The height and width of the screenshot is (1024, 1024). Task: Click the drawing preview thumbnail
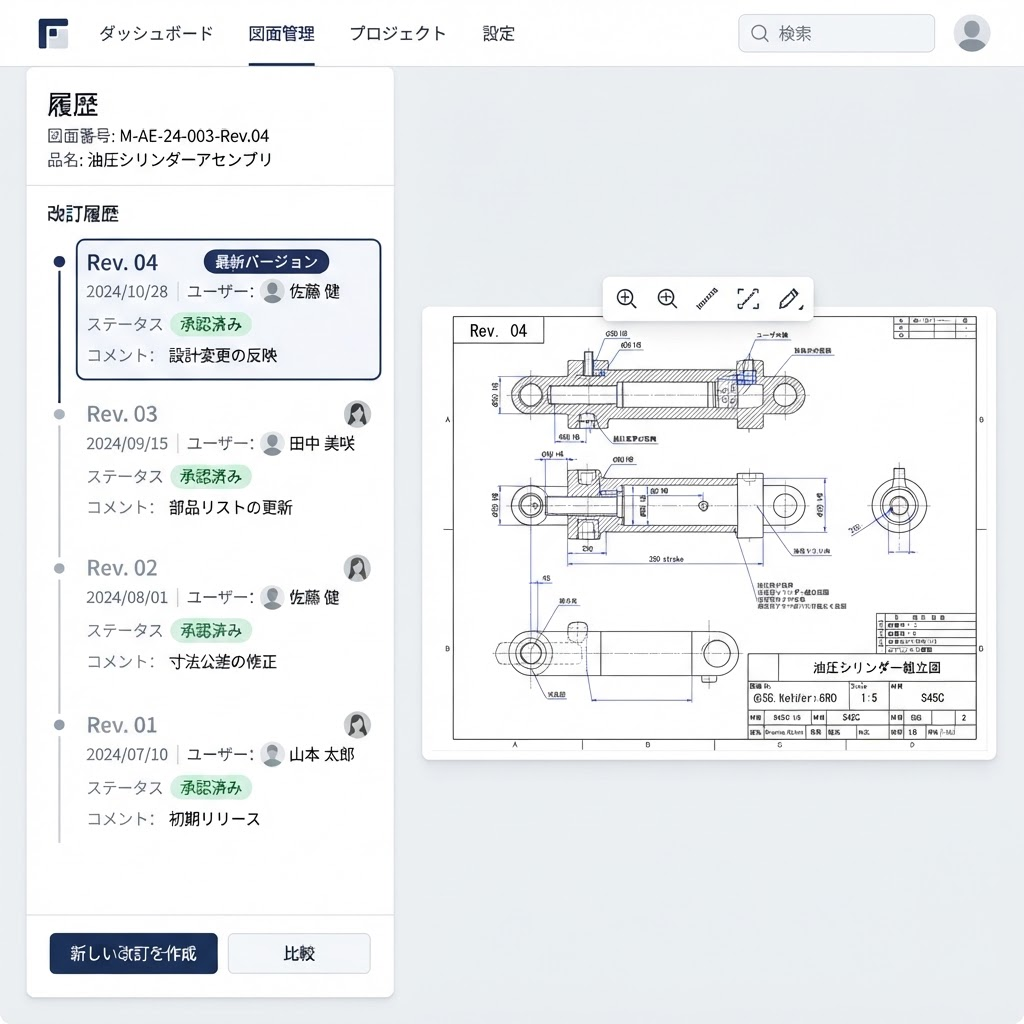coord(709,533)
